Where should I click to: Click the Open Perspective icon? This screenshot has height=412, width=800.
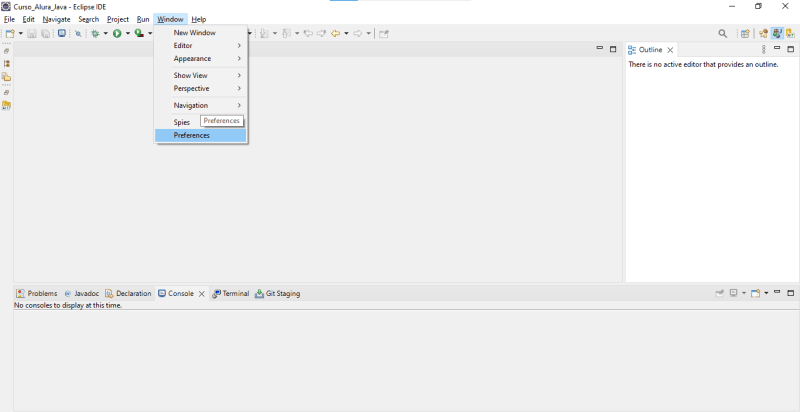click(745, 34)
